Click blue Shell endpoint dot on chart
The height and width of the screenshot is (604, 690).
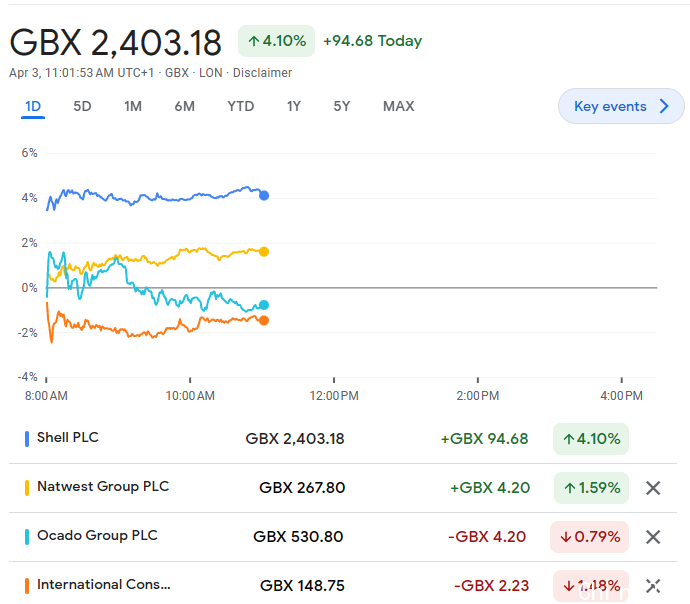pos(264,196)
